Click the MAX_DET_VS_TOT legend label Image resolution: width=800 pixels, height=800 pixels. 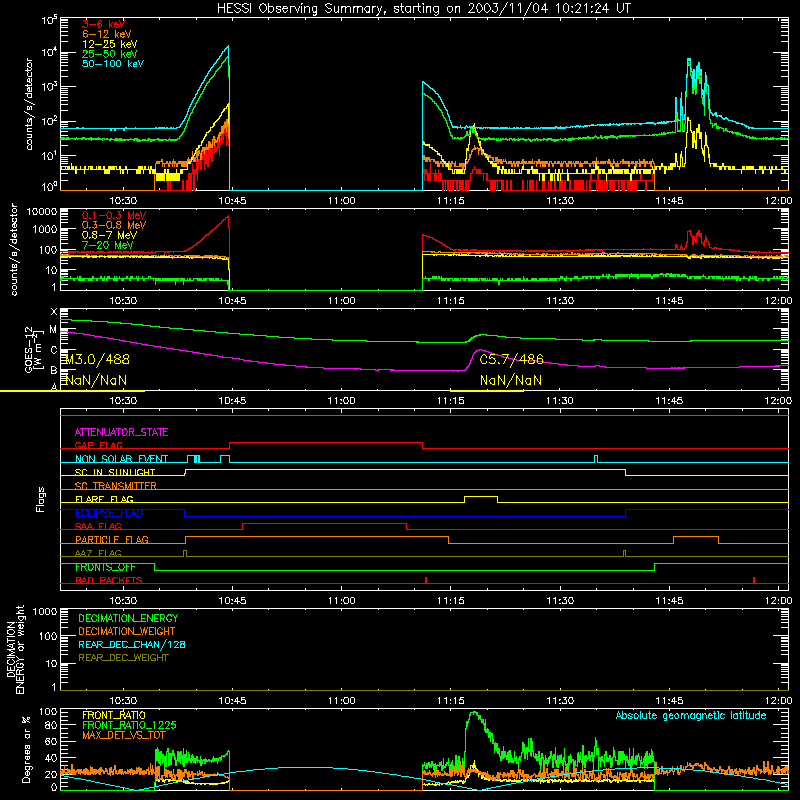click(124, 736)
